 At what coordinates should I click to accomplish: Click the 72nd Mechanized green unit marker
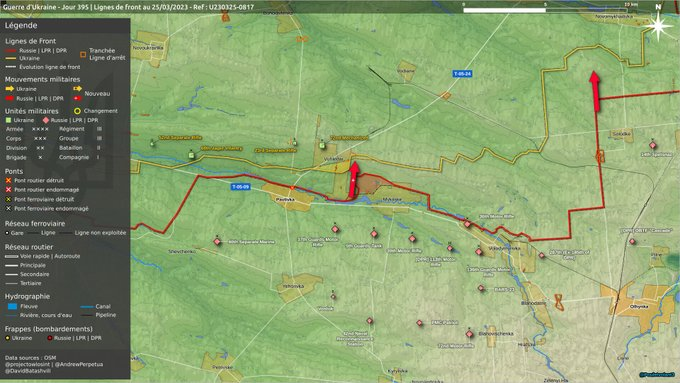(x=322, y=145)
